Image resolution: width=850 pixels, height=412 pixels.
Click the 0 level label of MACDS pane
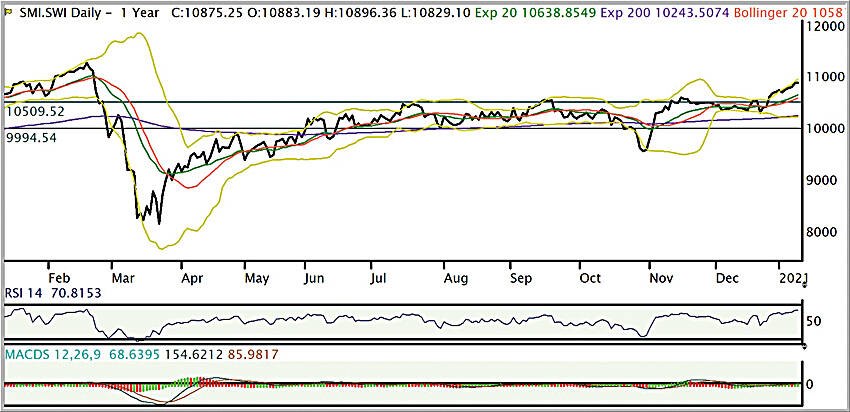[810, 385]
